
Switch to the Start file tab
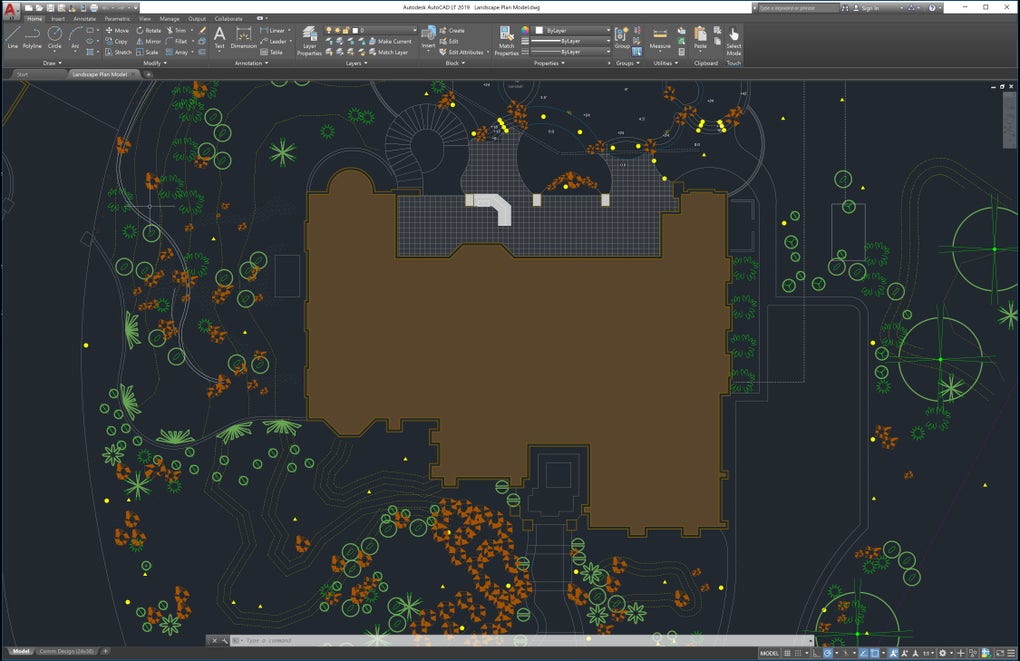click(x=22, y=74)
